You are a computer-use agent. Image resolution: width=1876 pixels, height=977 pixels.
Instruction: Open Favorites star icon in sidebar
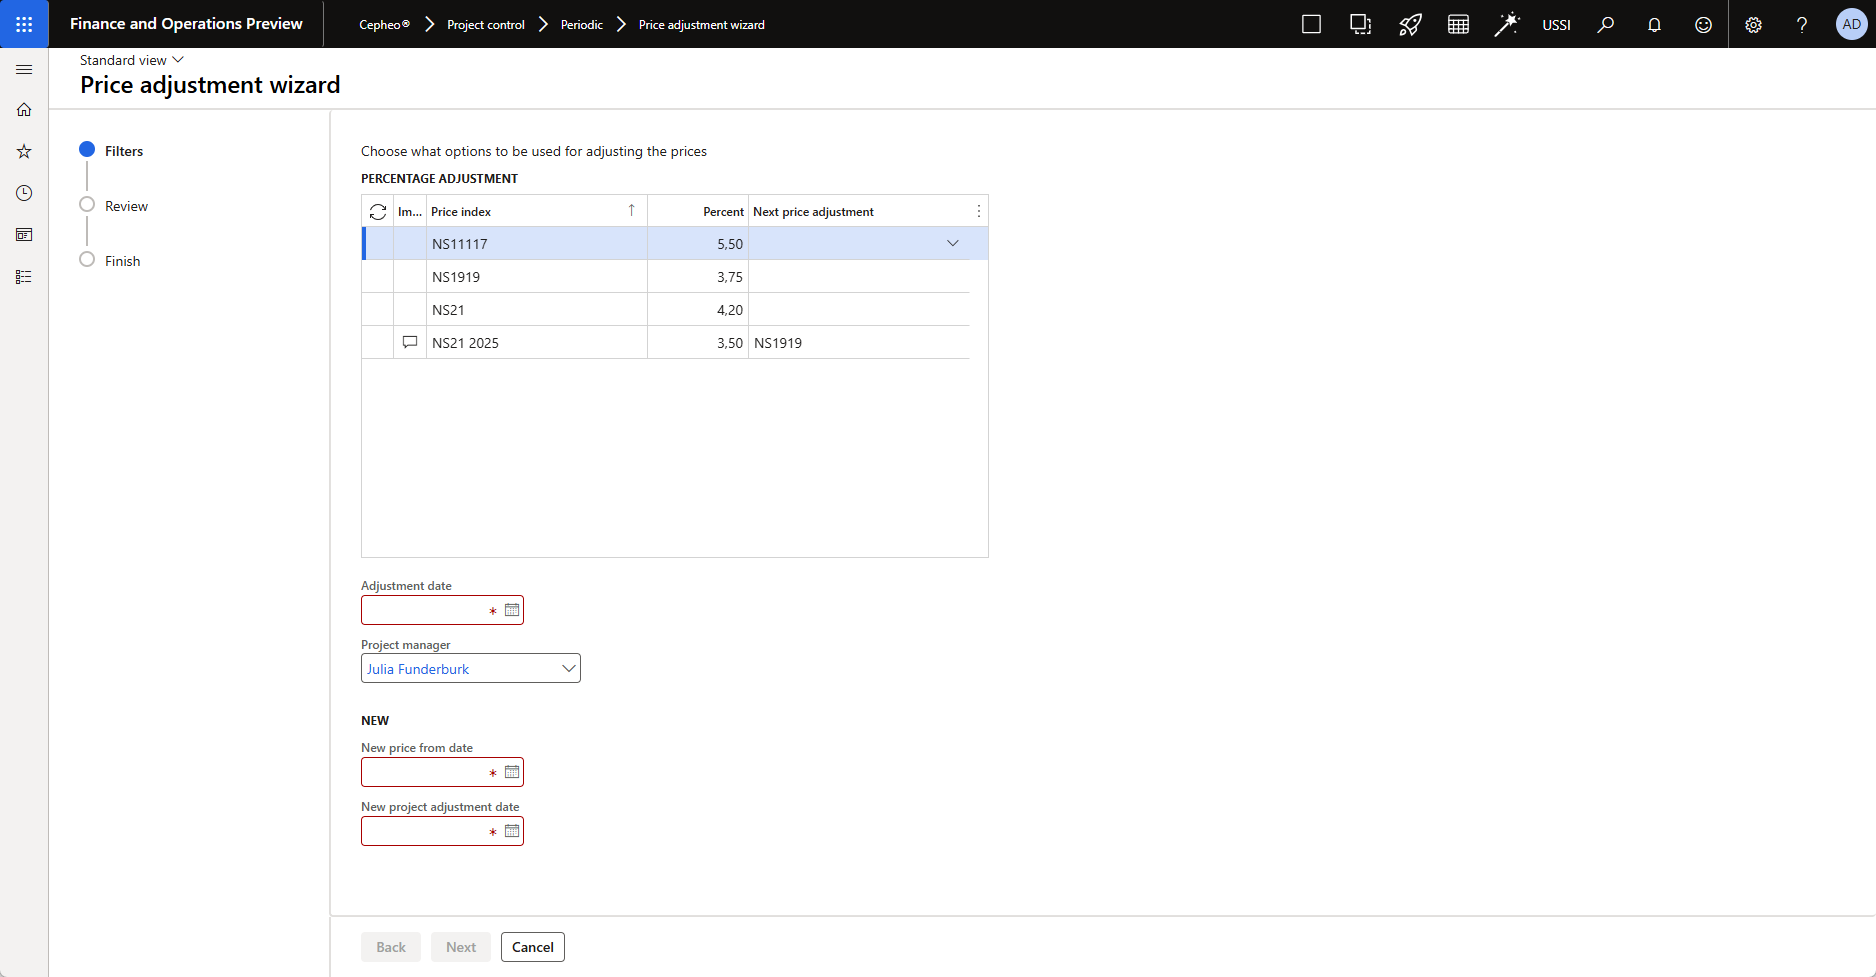click(x=24, y=152)
